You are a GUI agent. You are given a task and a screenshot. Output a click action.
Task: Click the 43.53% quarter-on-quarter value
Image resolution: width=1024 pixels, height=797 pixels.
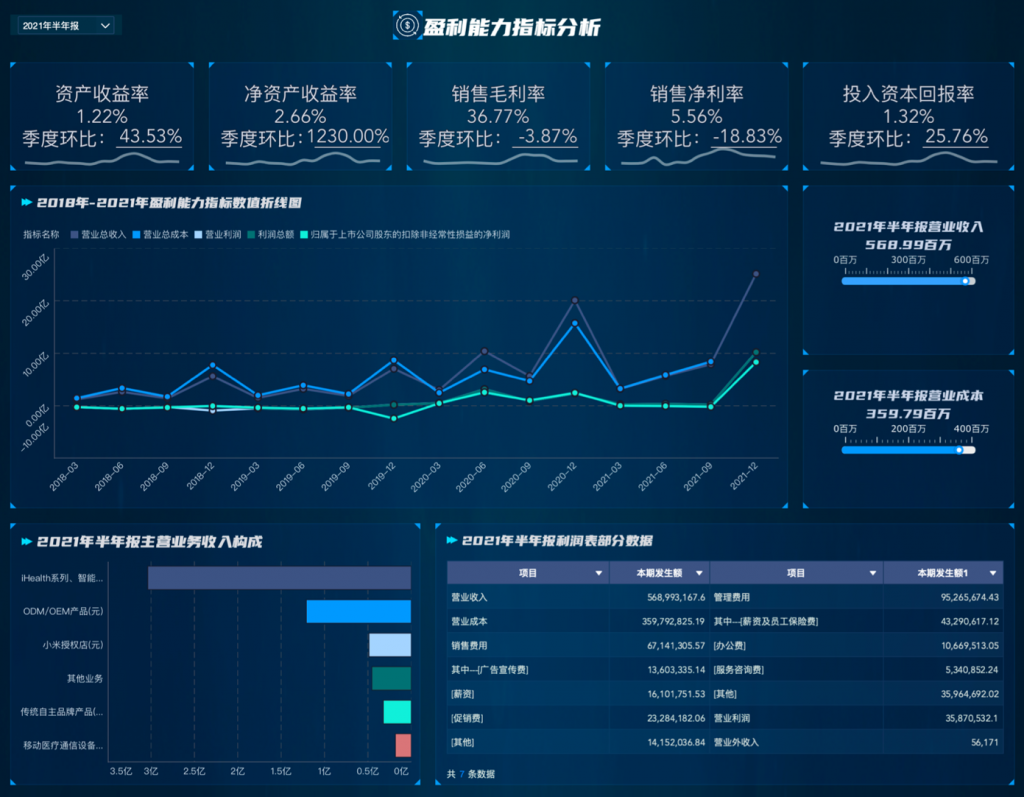150,137
